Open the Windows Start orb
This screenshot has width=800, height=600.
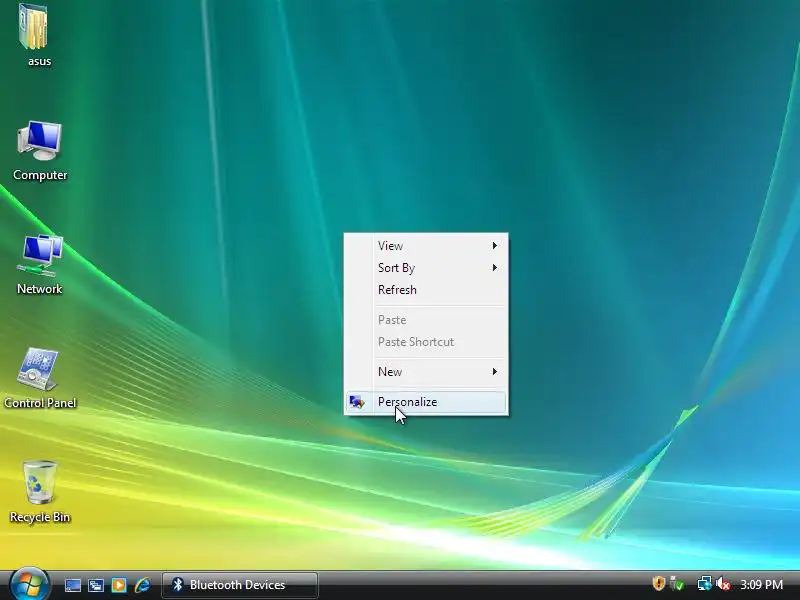[29, 584]
